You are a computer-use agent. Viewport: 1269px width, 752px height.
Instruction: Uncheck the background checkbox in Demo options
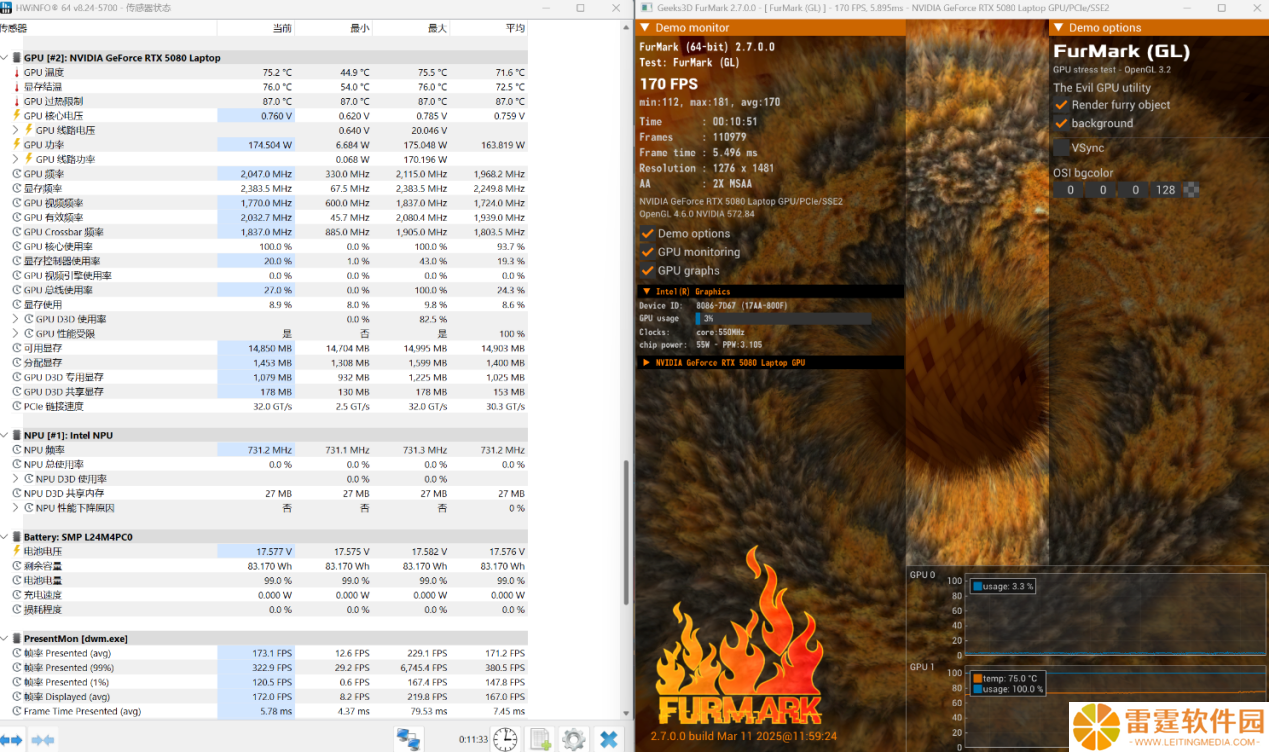1062,123
